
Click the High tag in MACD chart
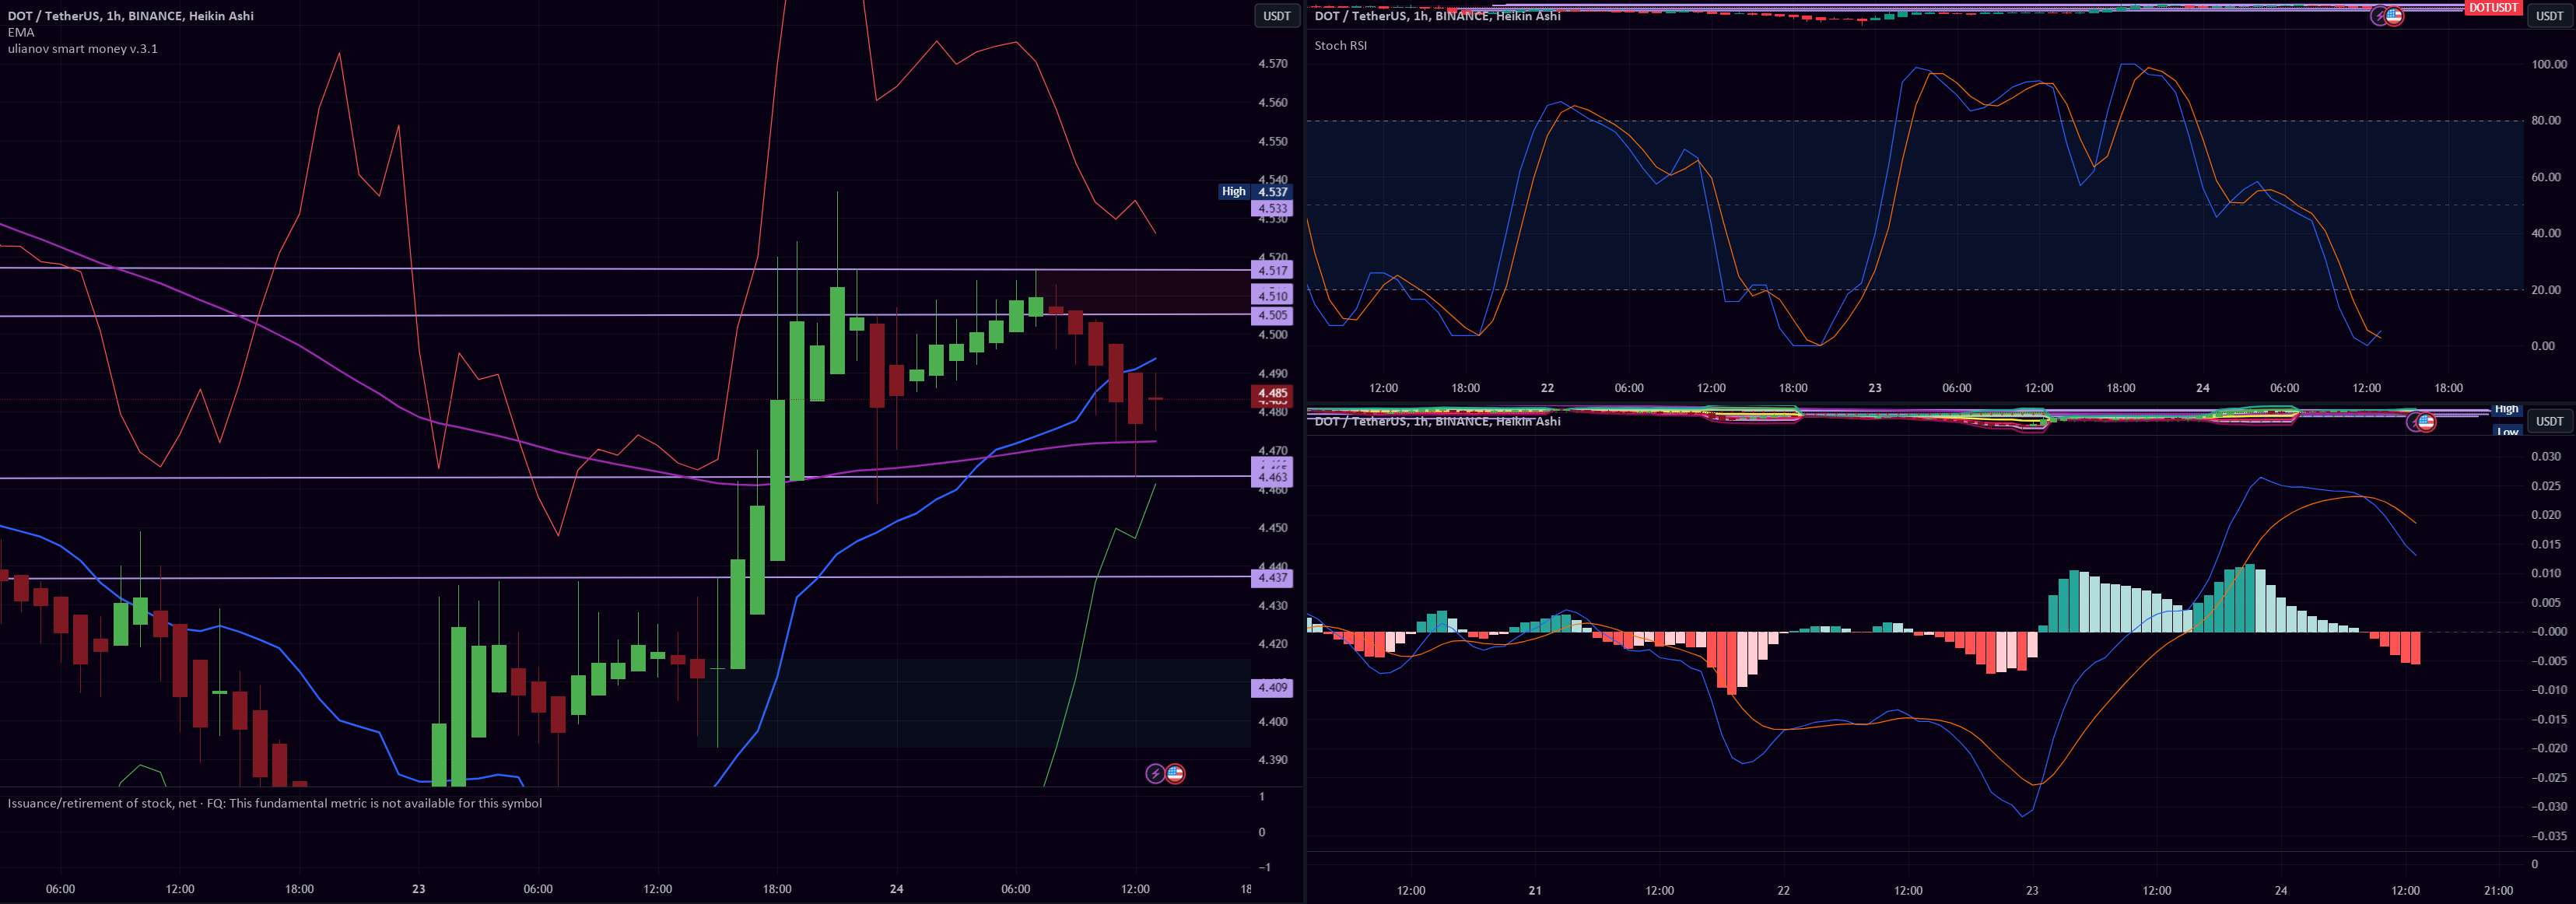coord(2506,410)
